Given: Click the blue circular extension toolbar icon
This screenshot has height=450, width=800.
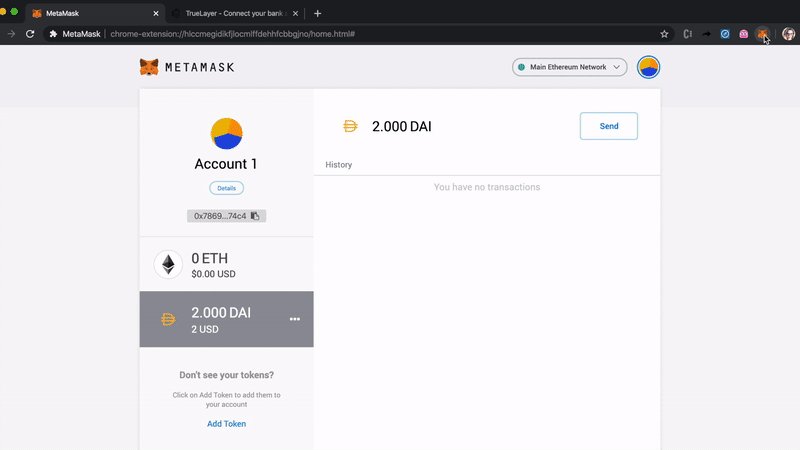Looking at the screenshot, I should click(725, 34).
